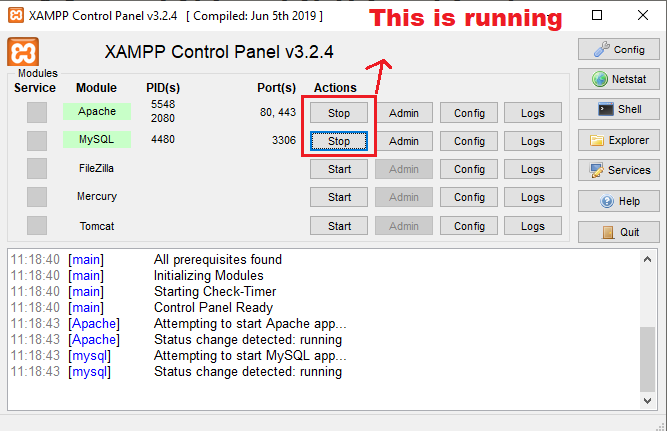This screenshot has height=431, width=667.
Task: Toggle the Apache service checkbox
Action: click(37, 112)
